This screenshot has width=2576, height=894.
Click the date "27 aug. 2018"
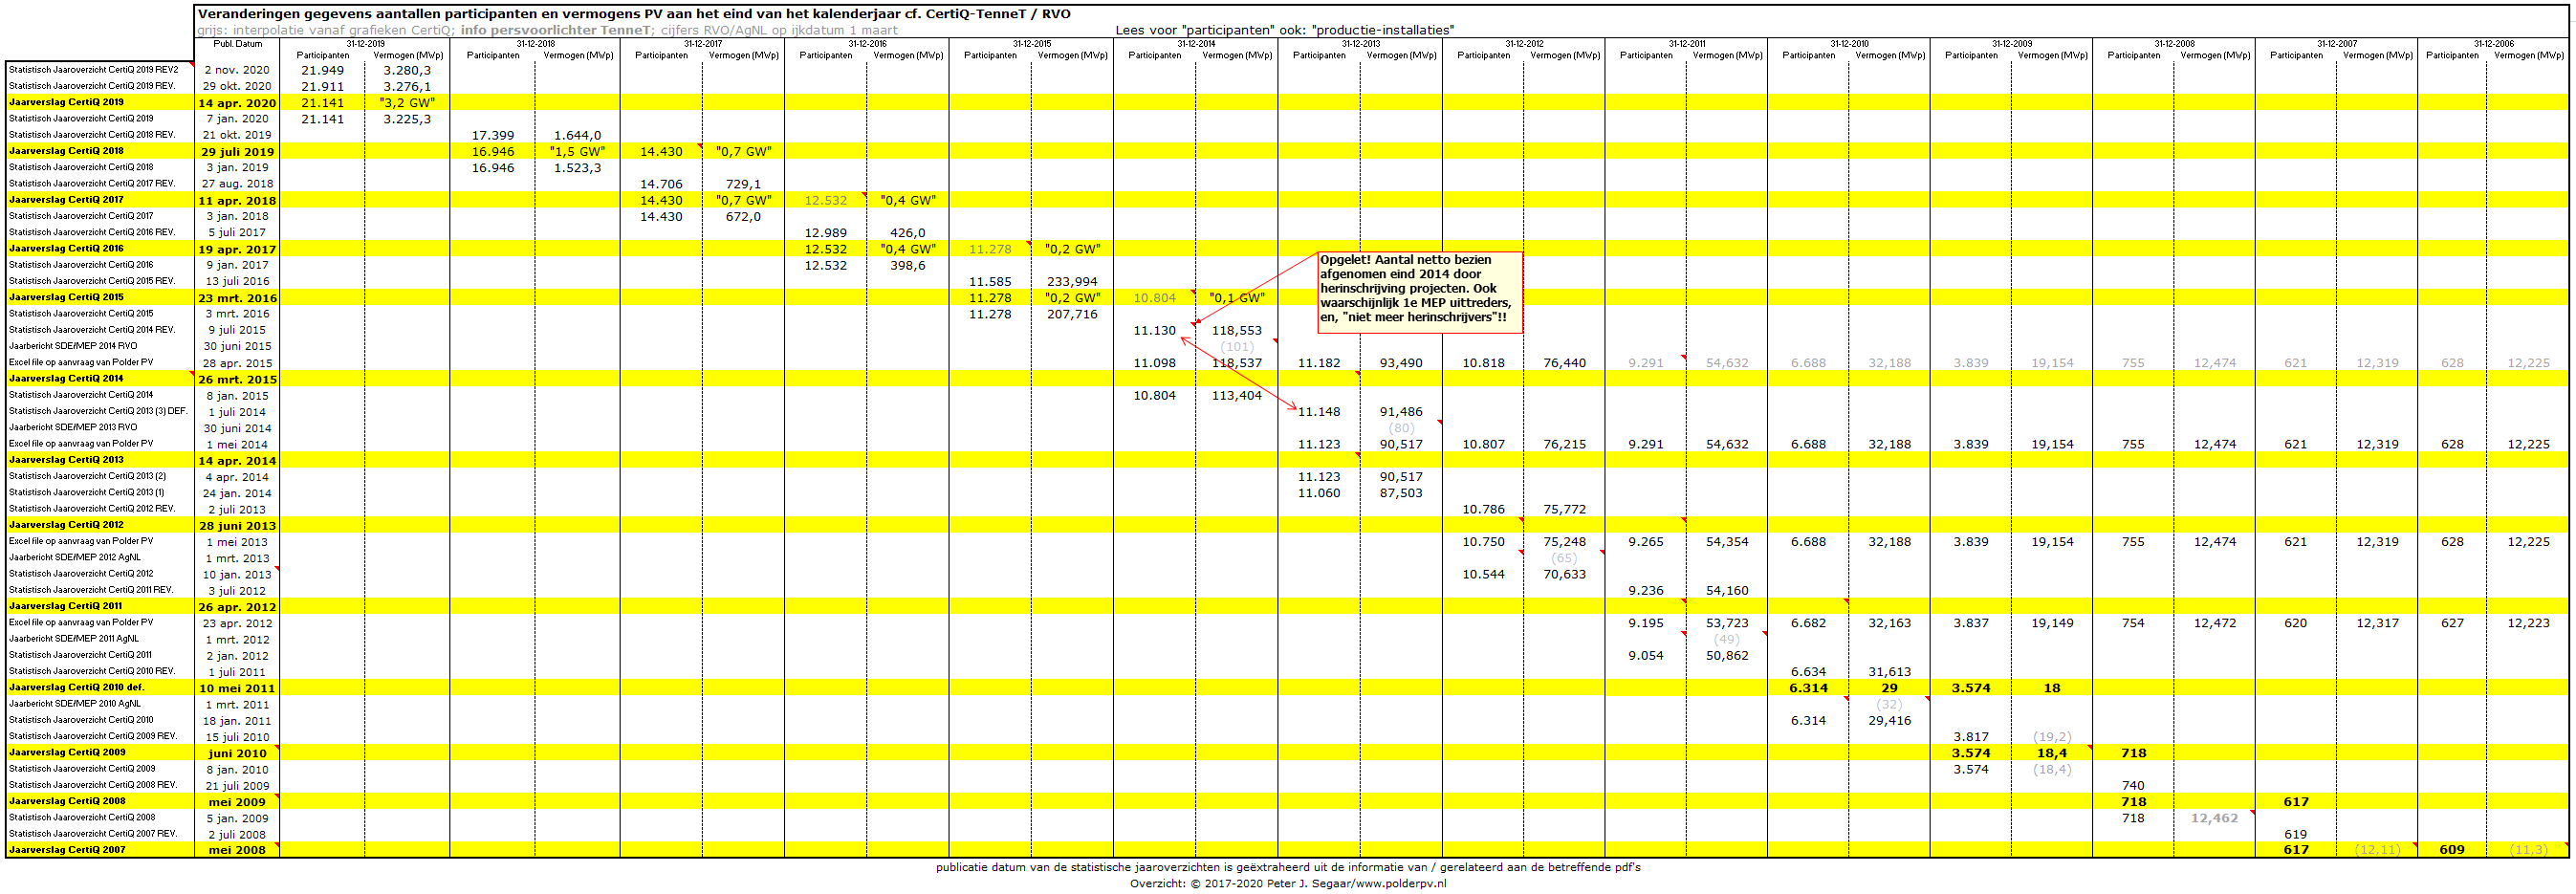(x=237, y=184)
